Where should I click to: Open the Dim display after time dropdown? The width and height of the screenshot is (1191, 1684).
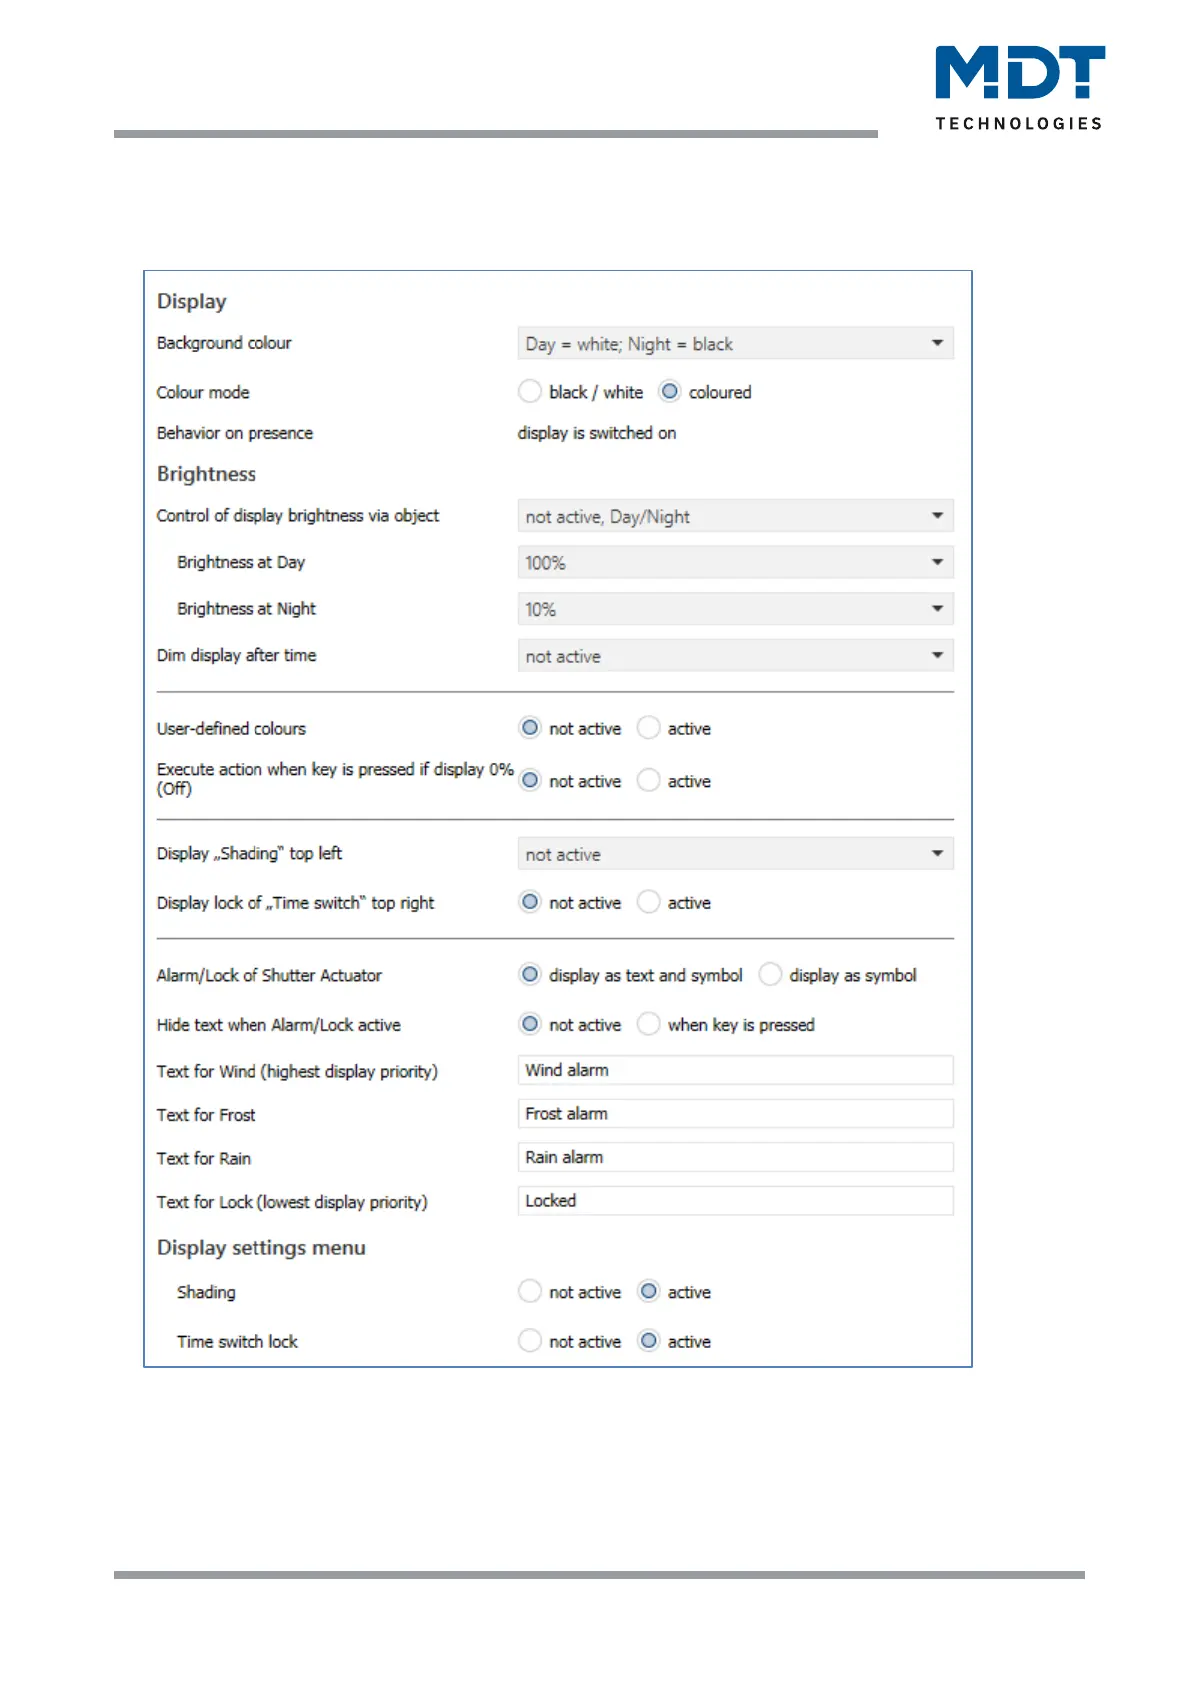point(735,656)
